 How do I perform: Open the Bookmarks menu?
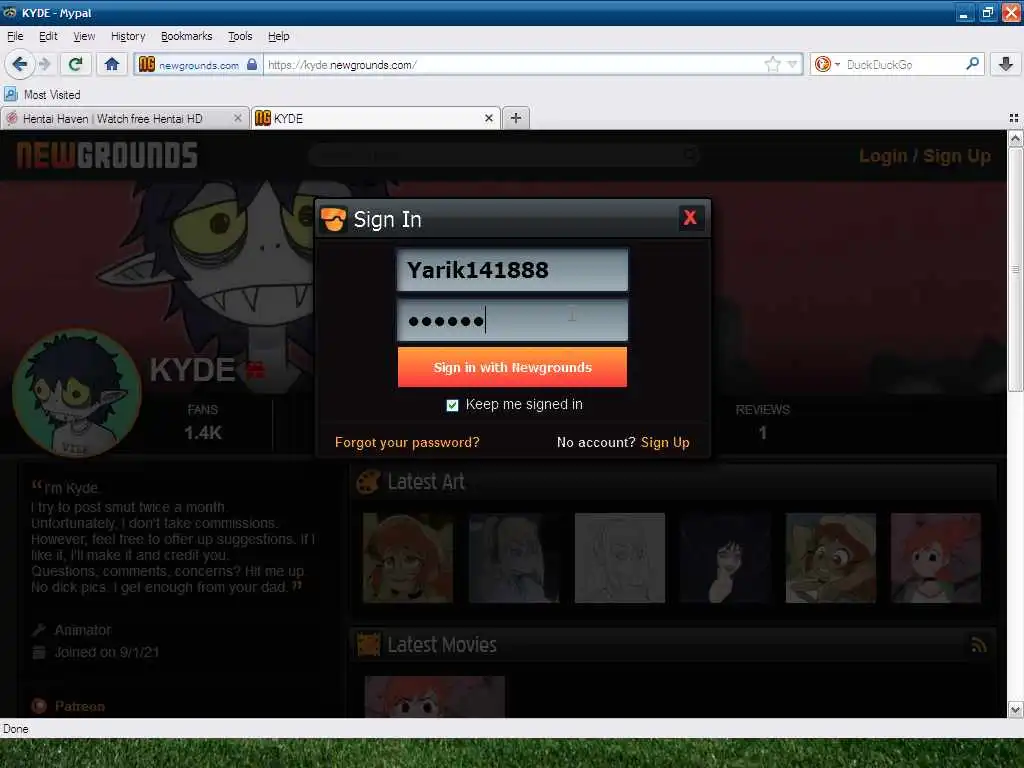[186, 36]
